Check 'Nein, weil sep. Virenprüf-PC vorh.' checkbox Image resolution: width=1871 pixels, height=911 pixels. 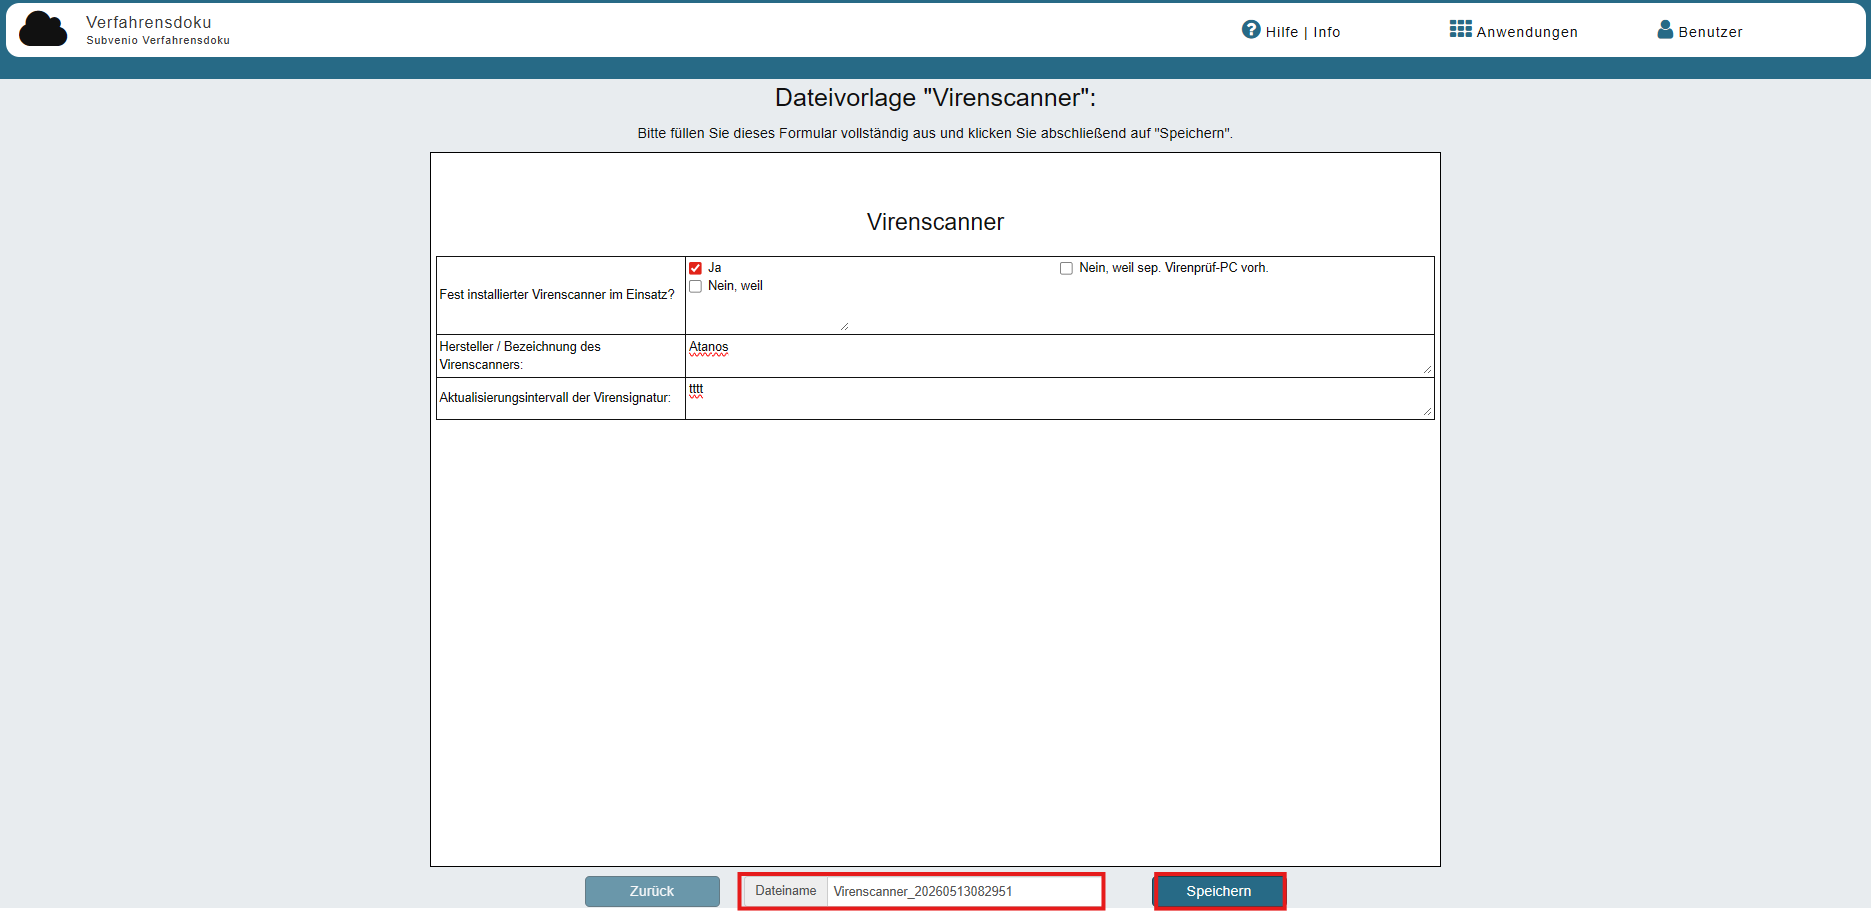1066,268
